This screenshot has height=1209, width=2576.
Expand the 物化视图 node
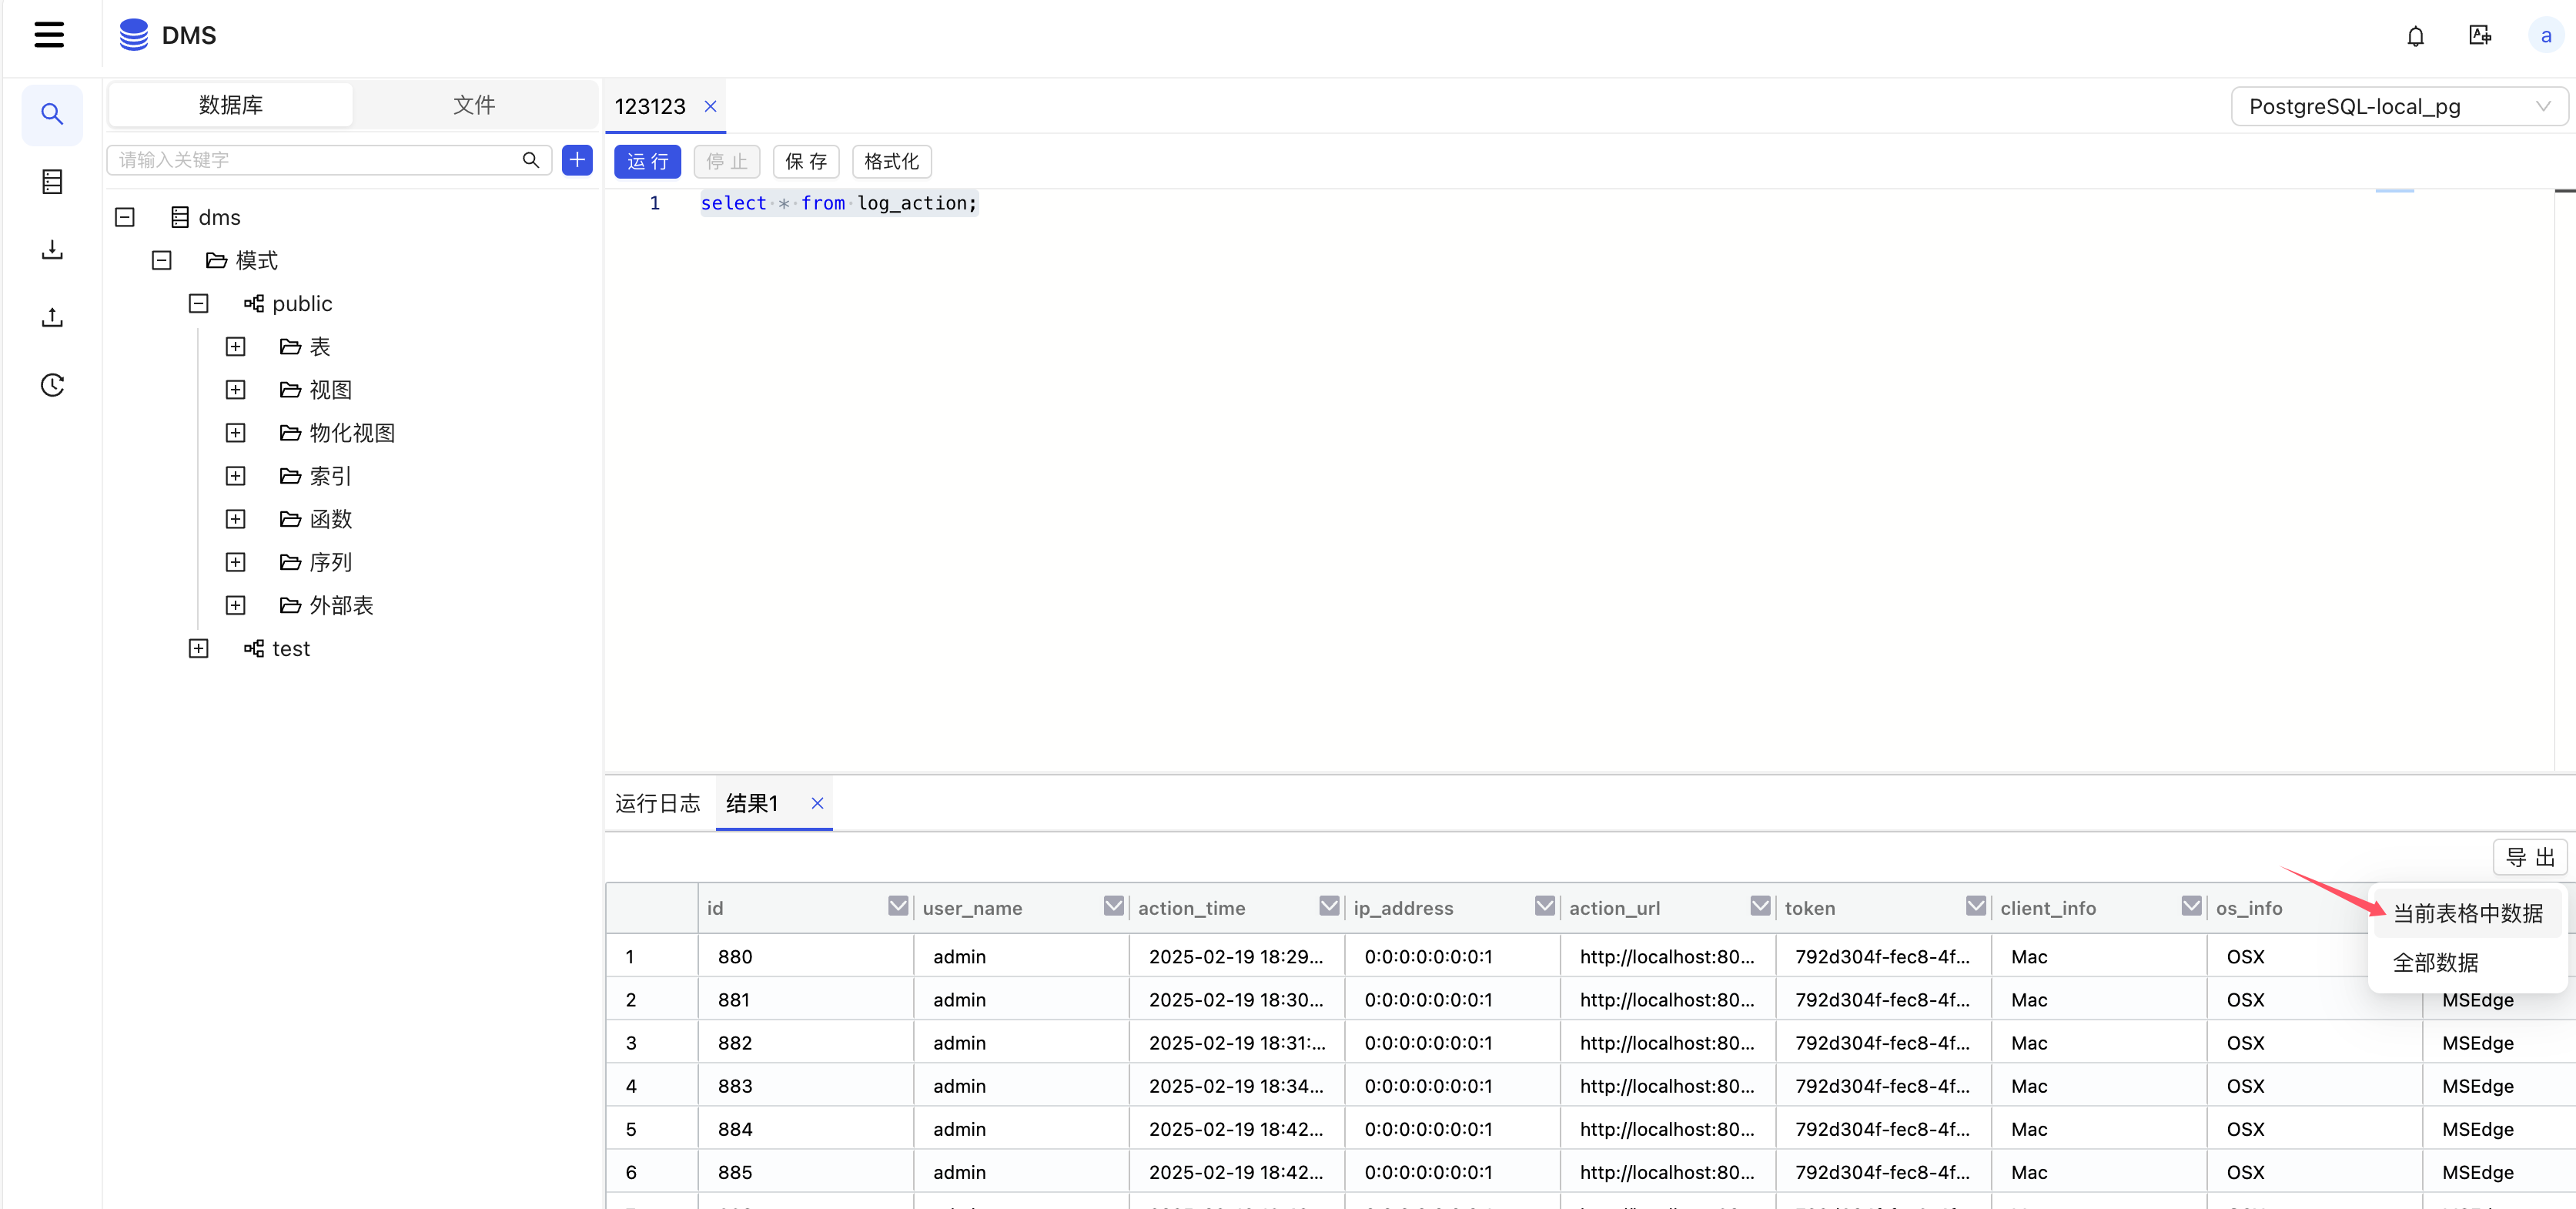(x=236, y=432)
